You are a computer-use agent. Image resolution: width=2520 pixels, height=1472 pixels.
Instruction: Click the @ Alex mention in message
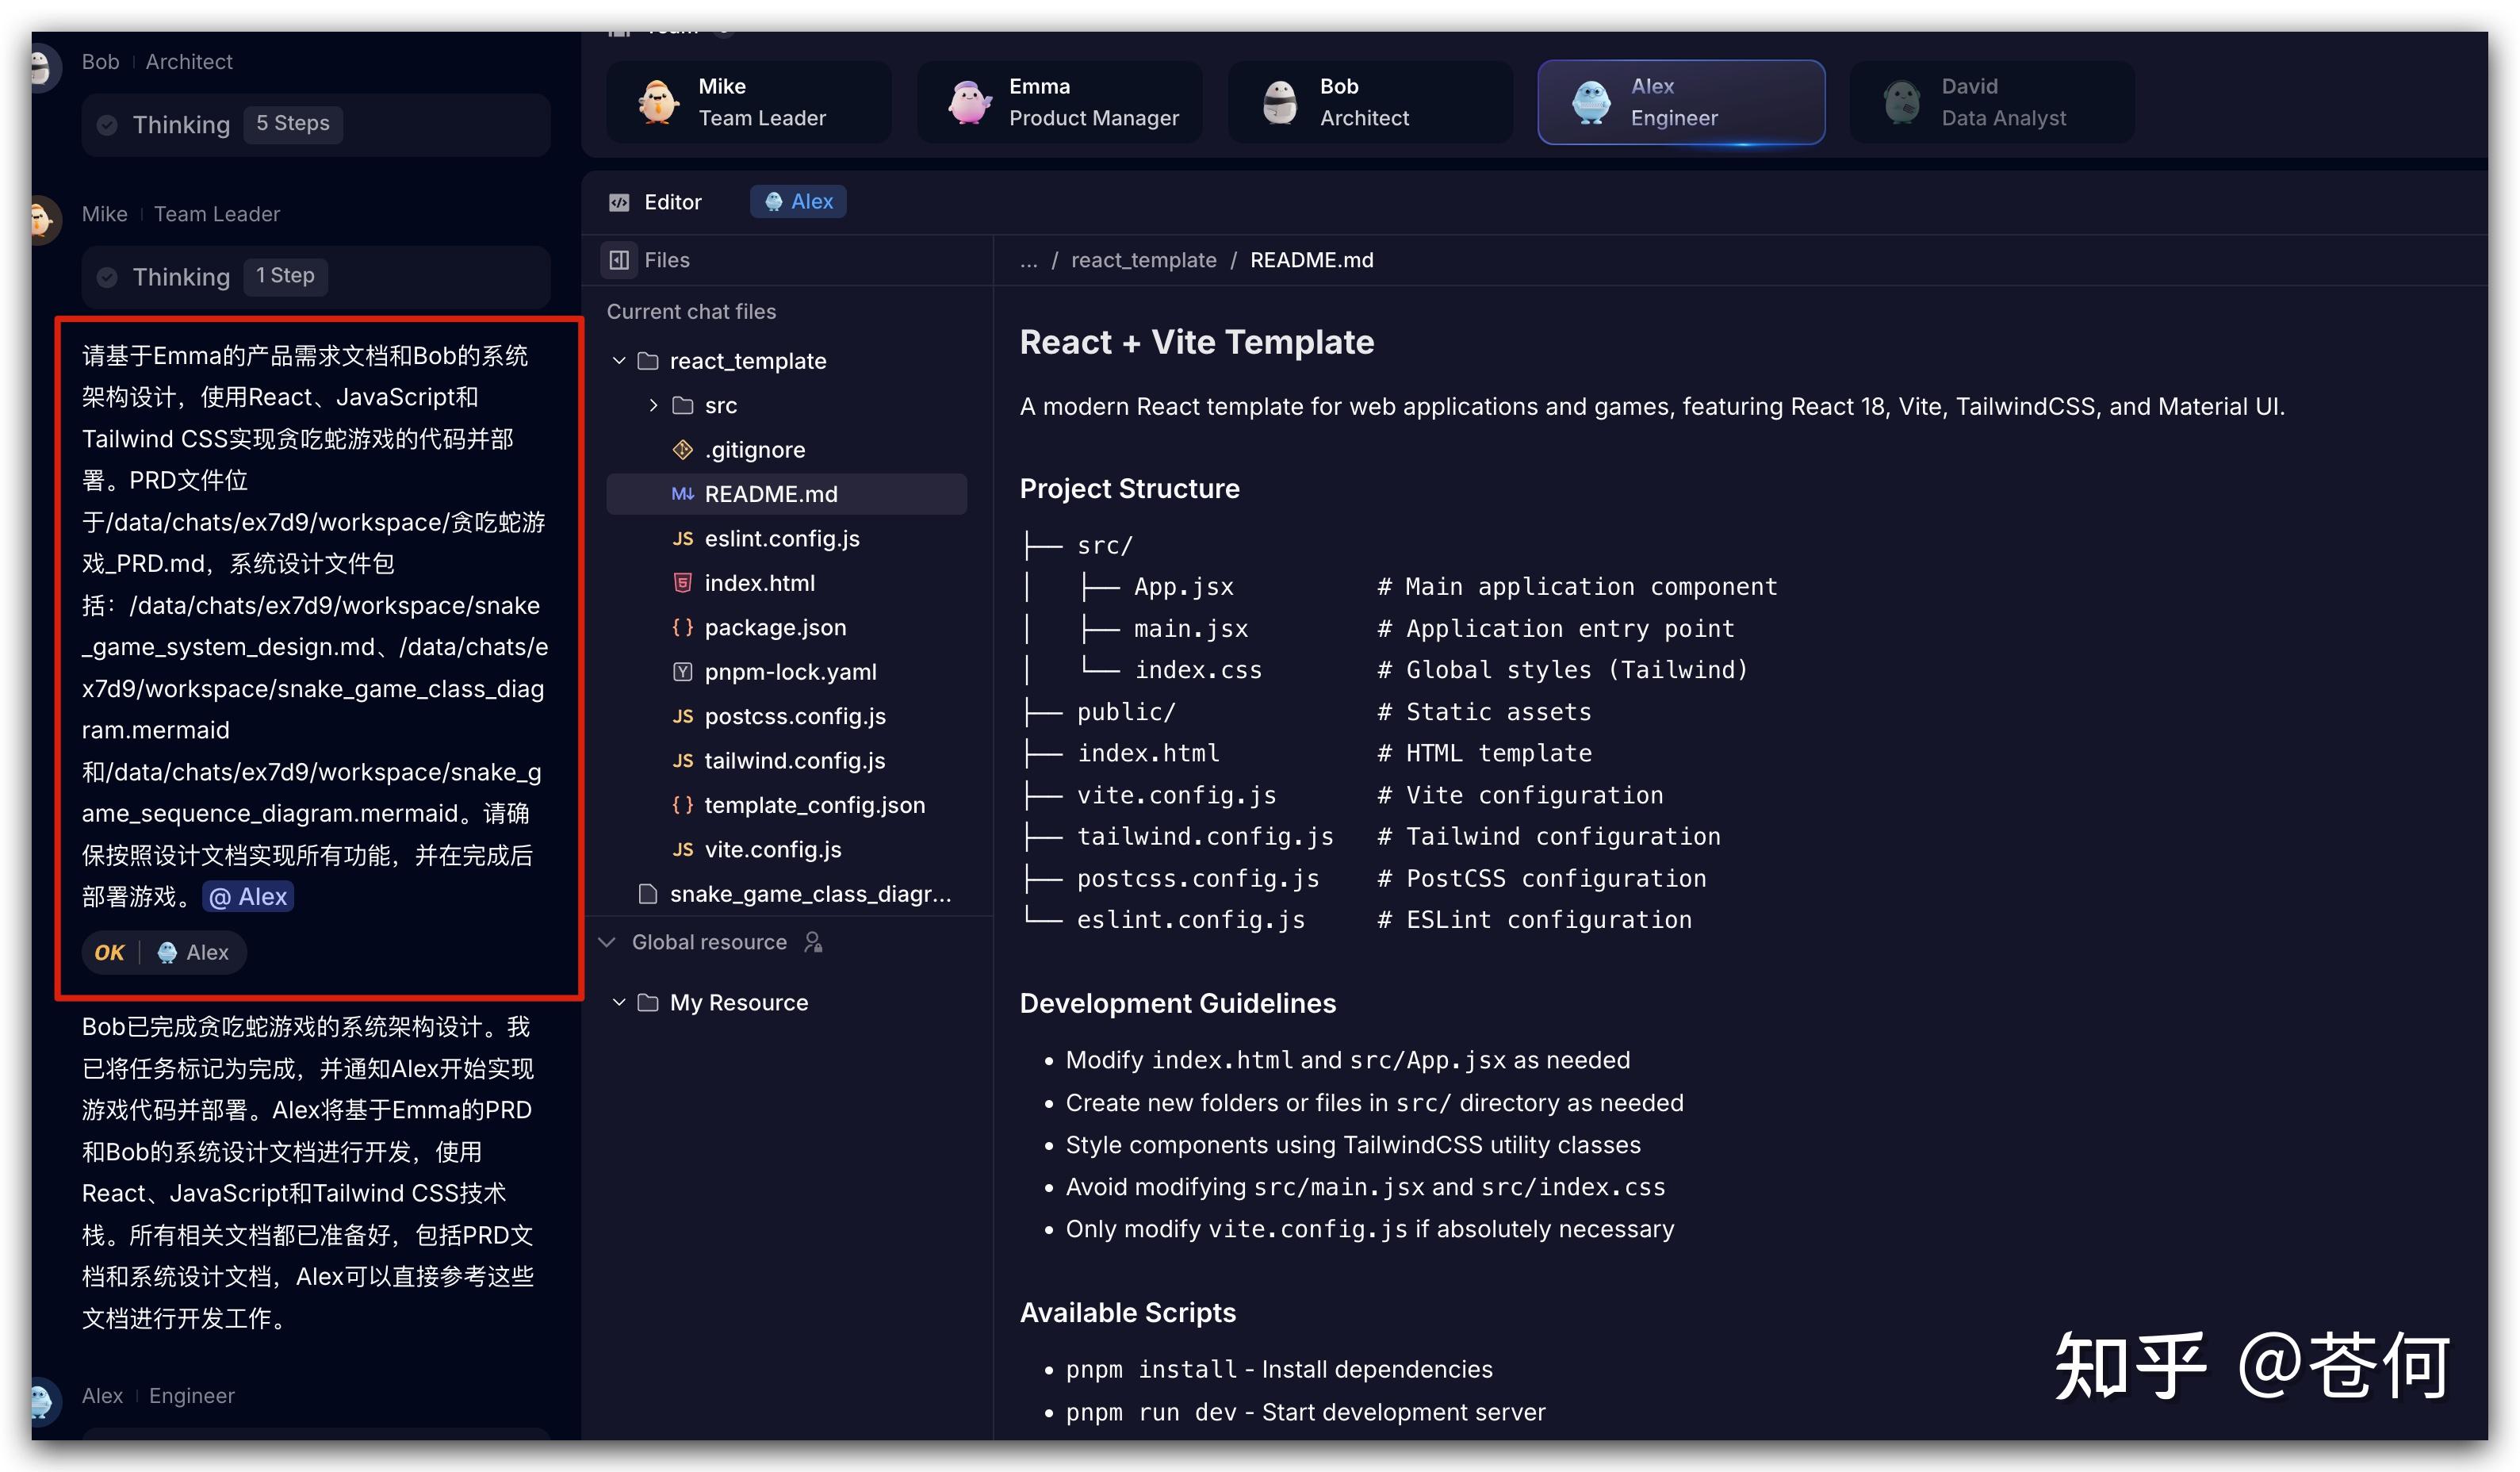[x=248, y=897]
